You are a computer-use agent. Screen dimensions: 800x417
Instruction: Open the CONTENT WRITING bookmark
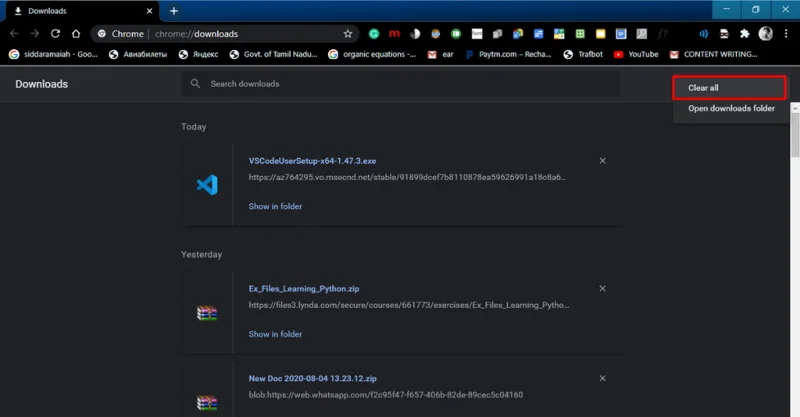714,54
